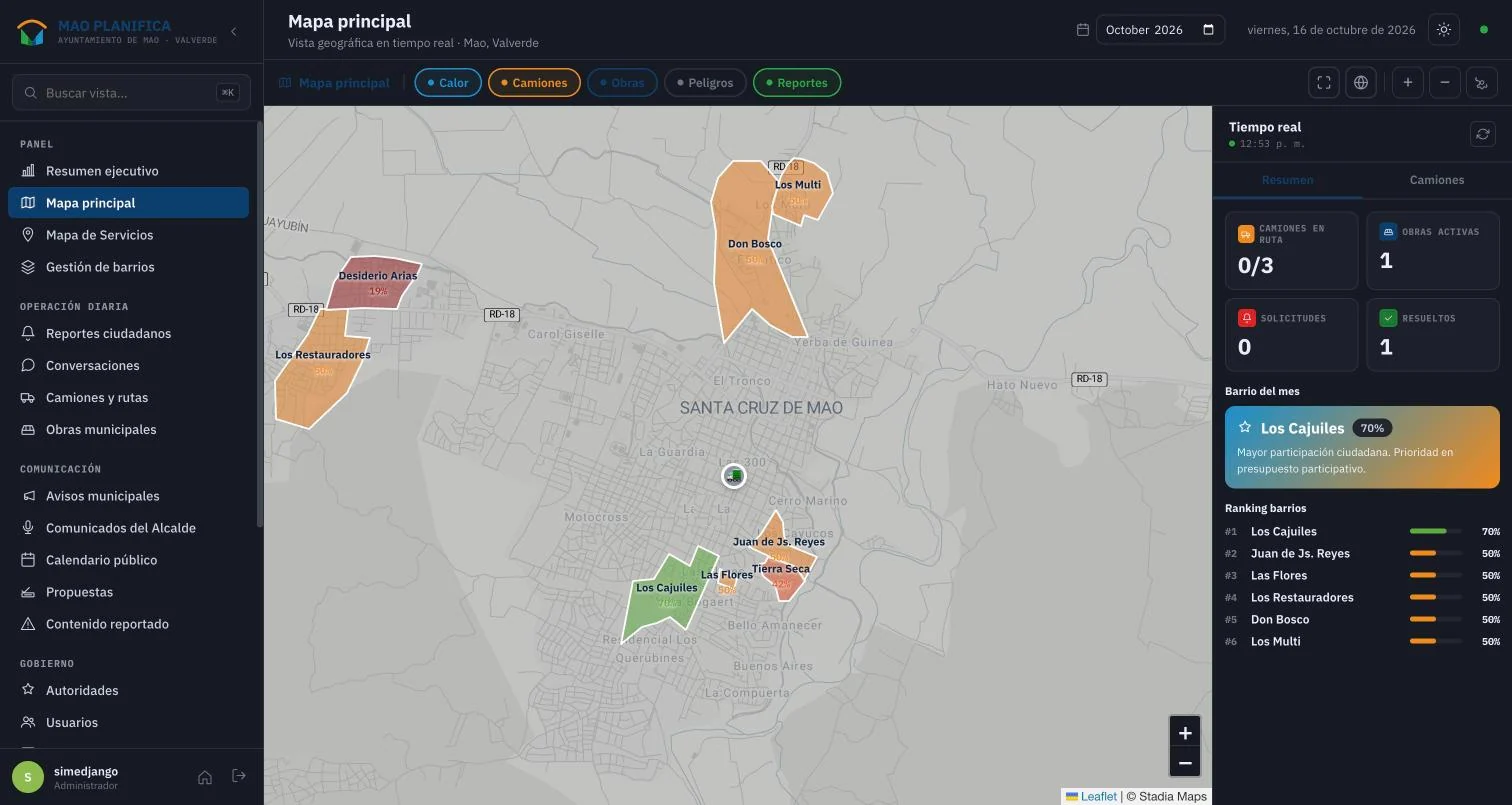
Task: Go to Gestión de barrios
Action: [128, 267]
